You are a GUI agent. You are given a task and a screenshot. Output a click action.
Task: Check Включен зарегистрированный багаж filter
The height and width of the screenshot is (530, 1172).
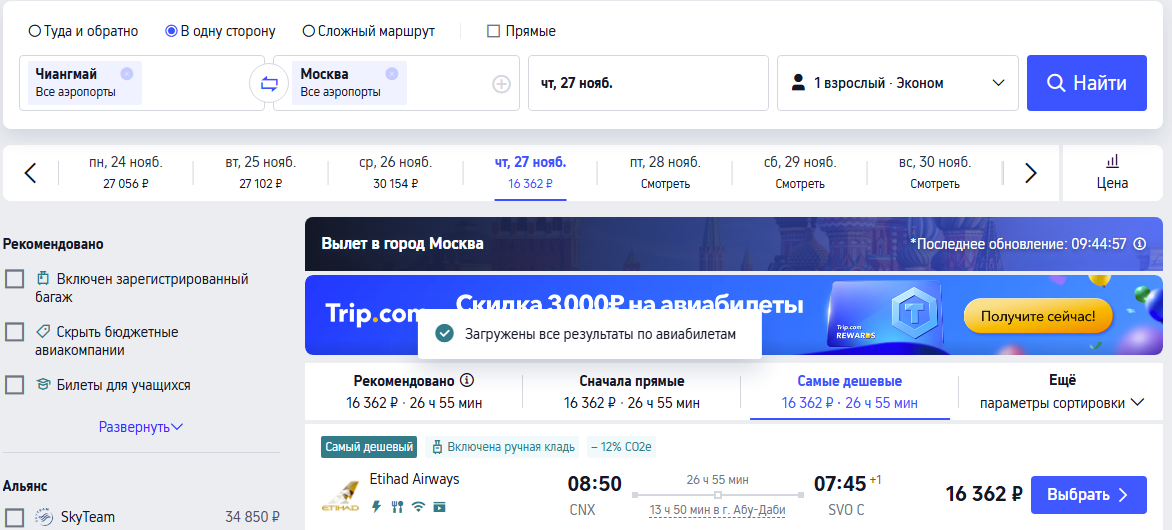tap(15, 279)
